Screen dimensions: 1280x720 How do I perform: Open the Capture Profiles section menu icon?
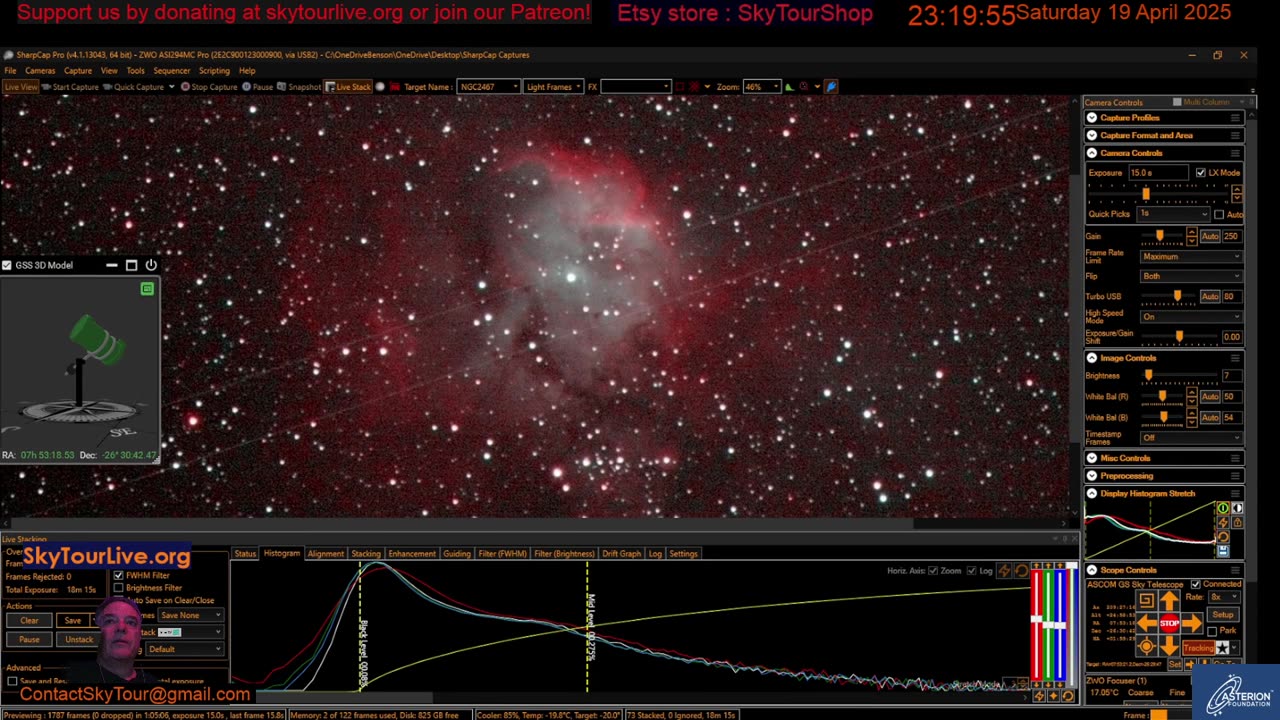(x=1235, y=118)
